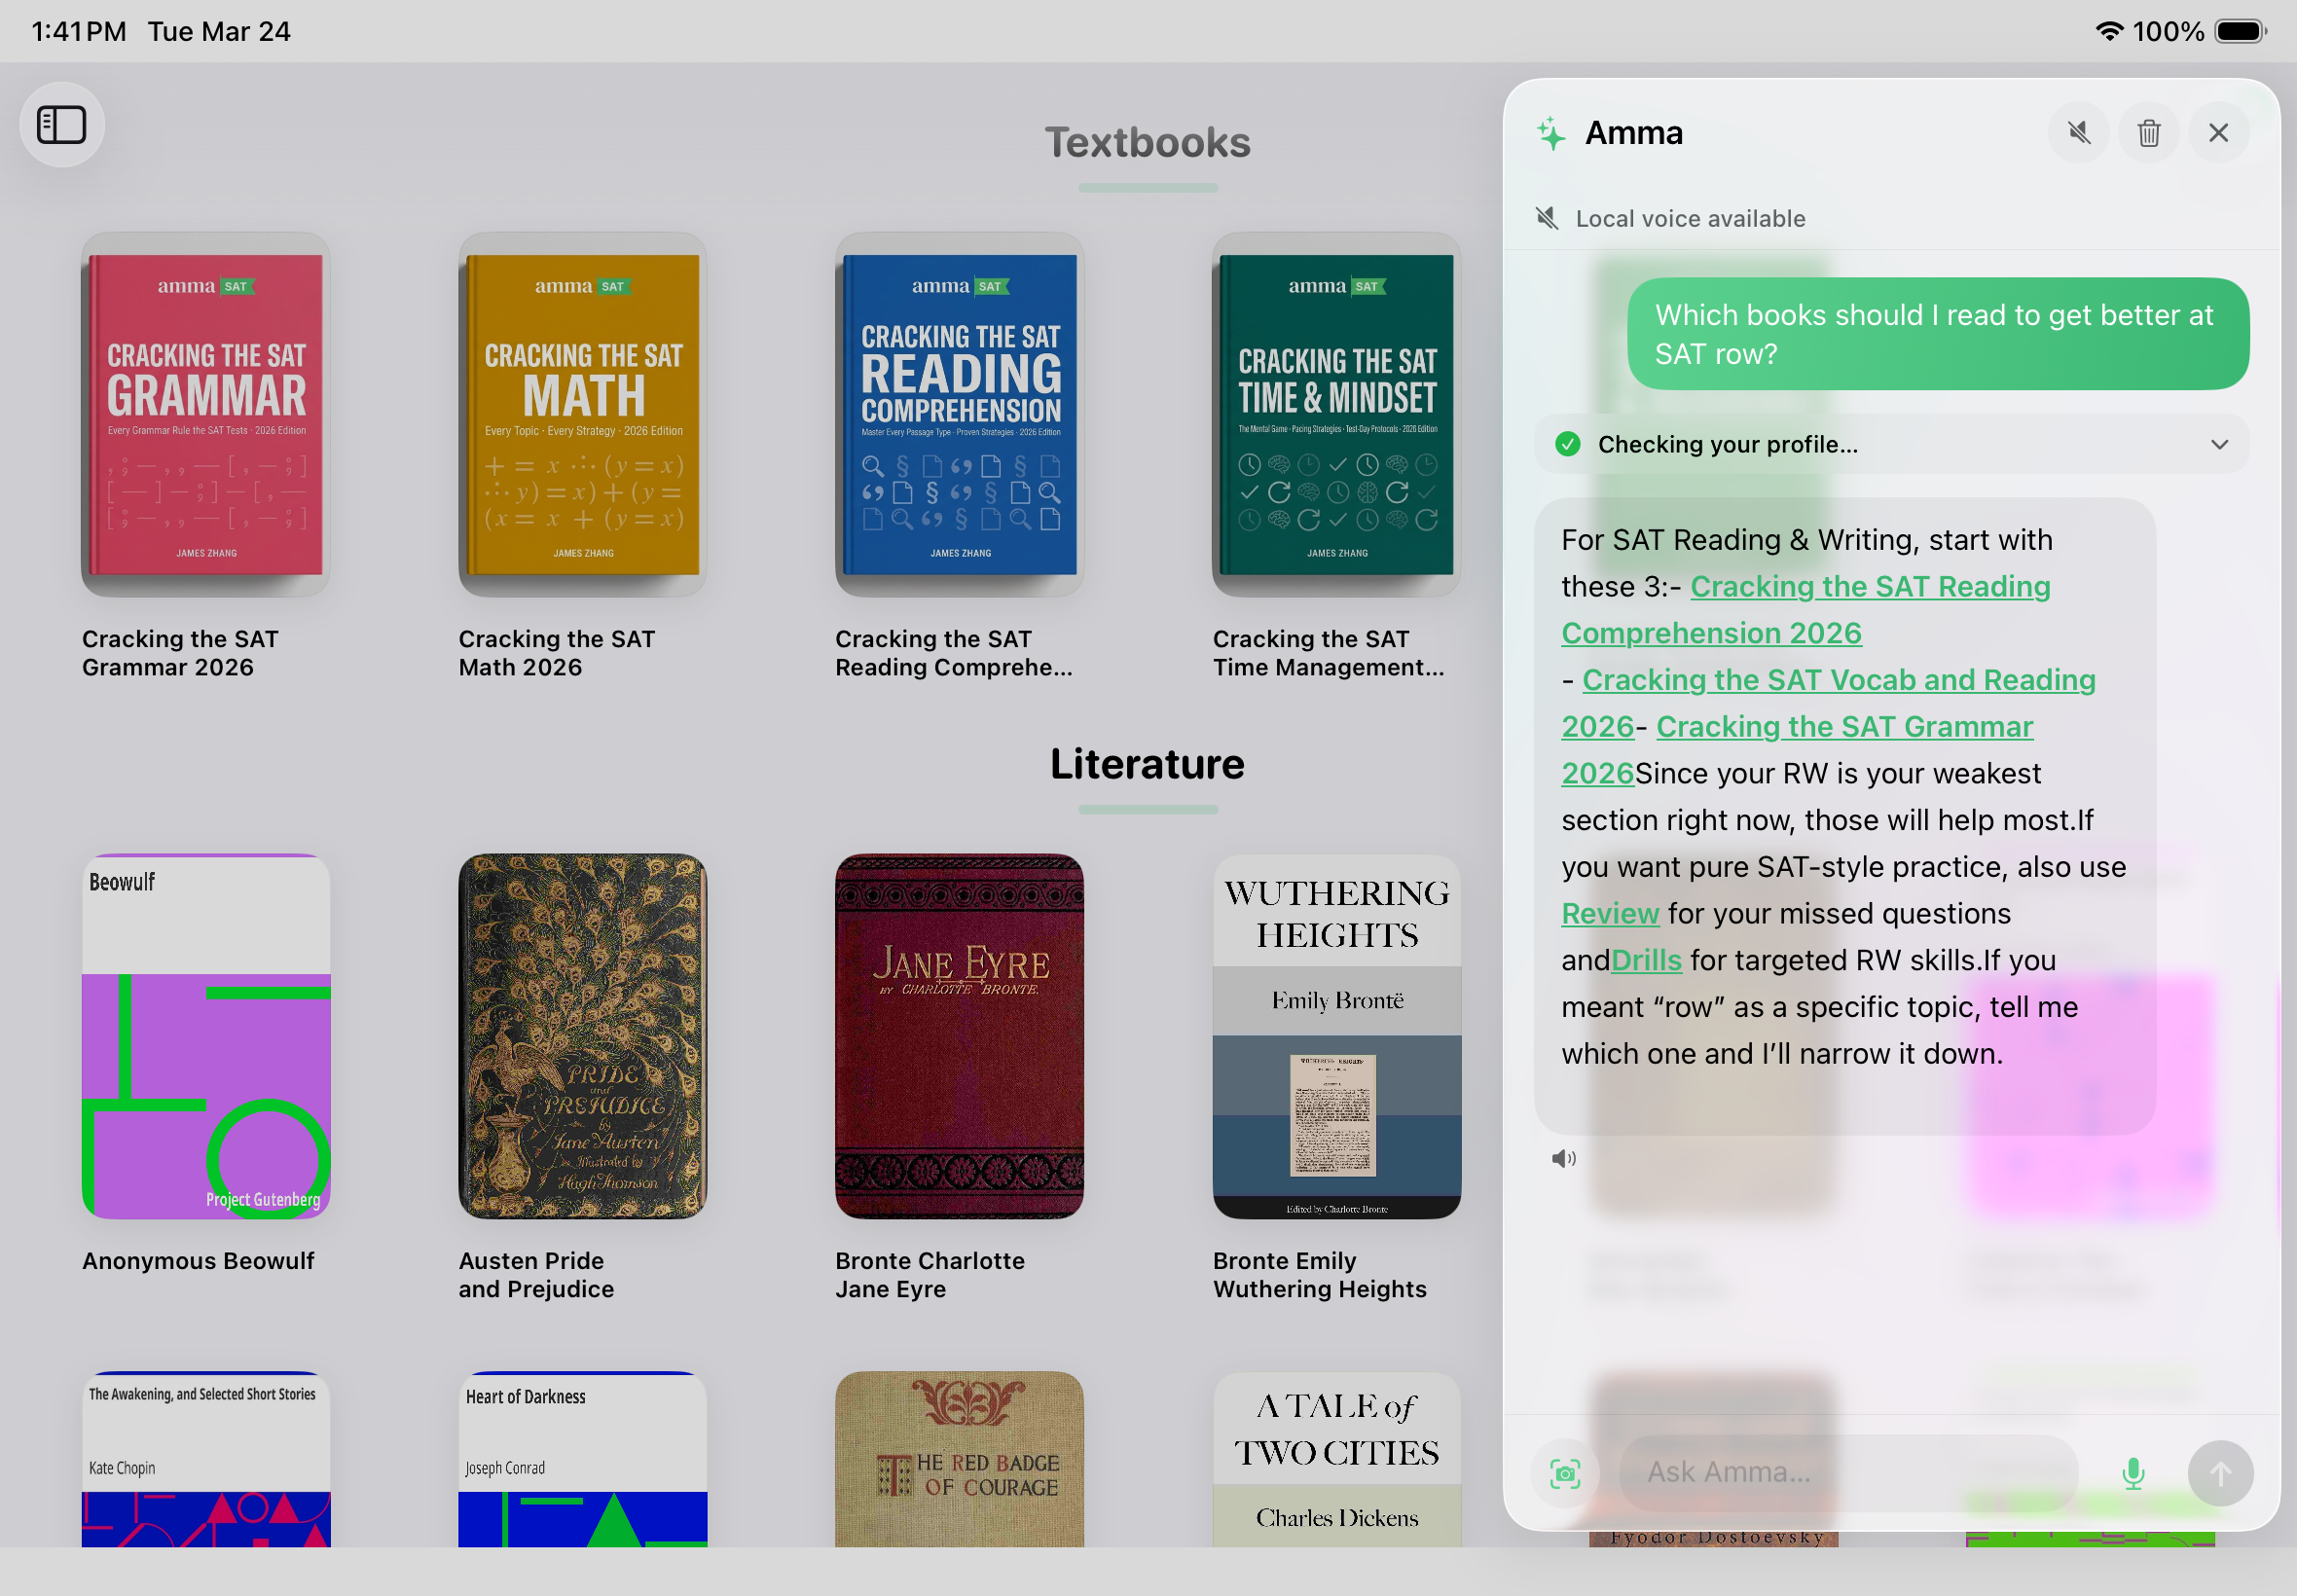Image resolution: width=2297 pixels, height=1596 pixels.
Task: Open Cracking the SAT Math book cover
Action: (583, 415)
